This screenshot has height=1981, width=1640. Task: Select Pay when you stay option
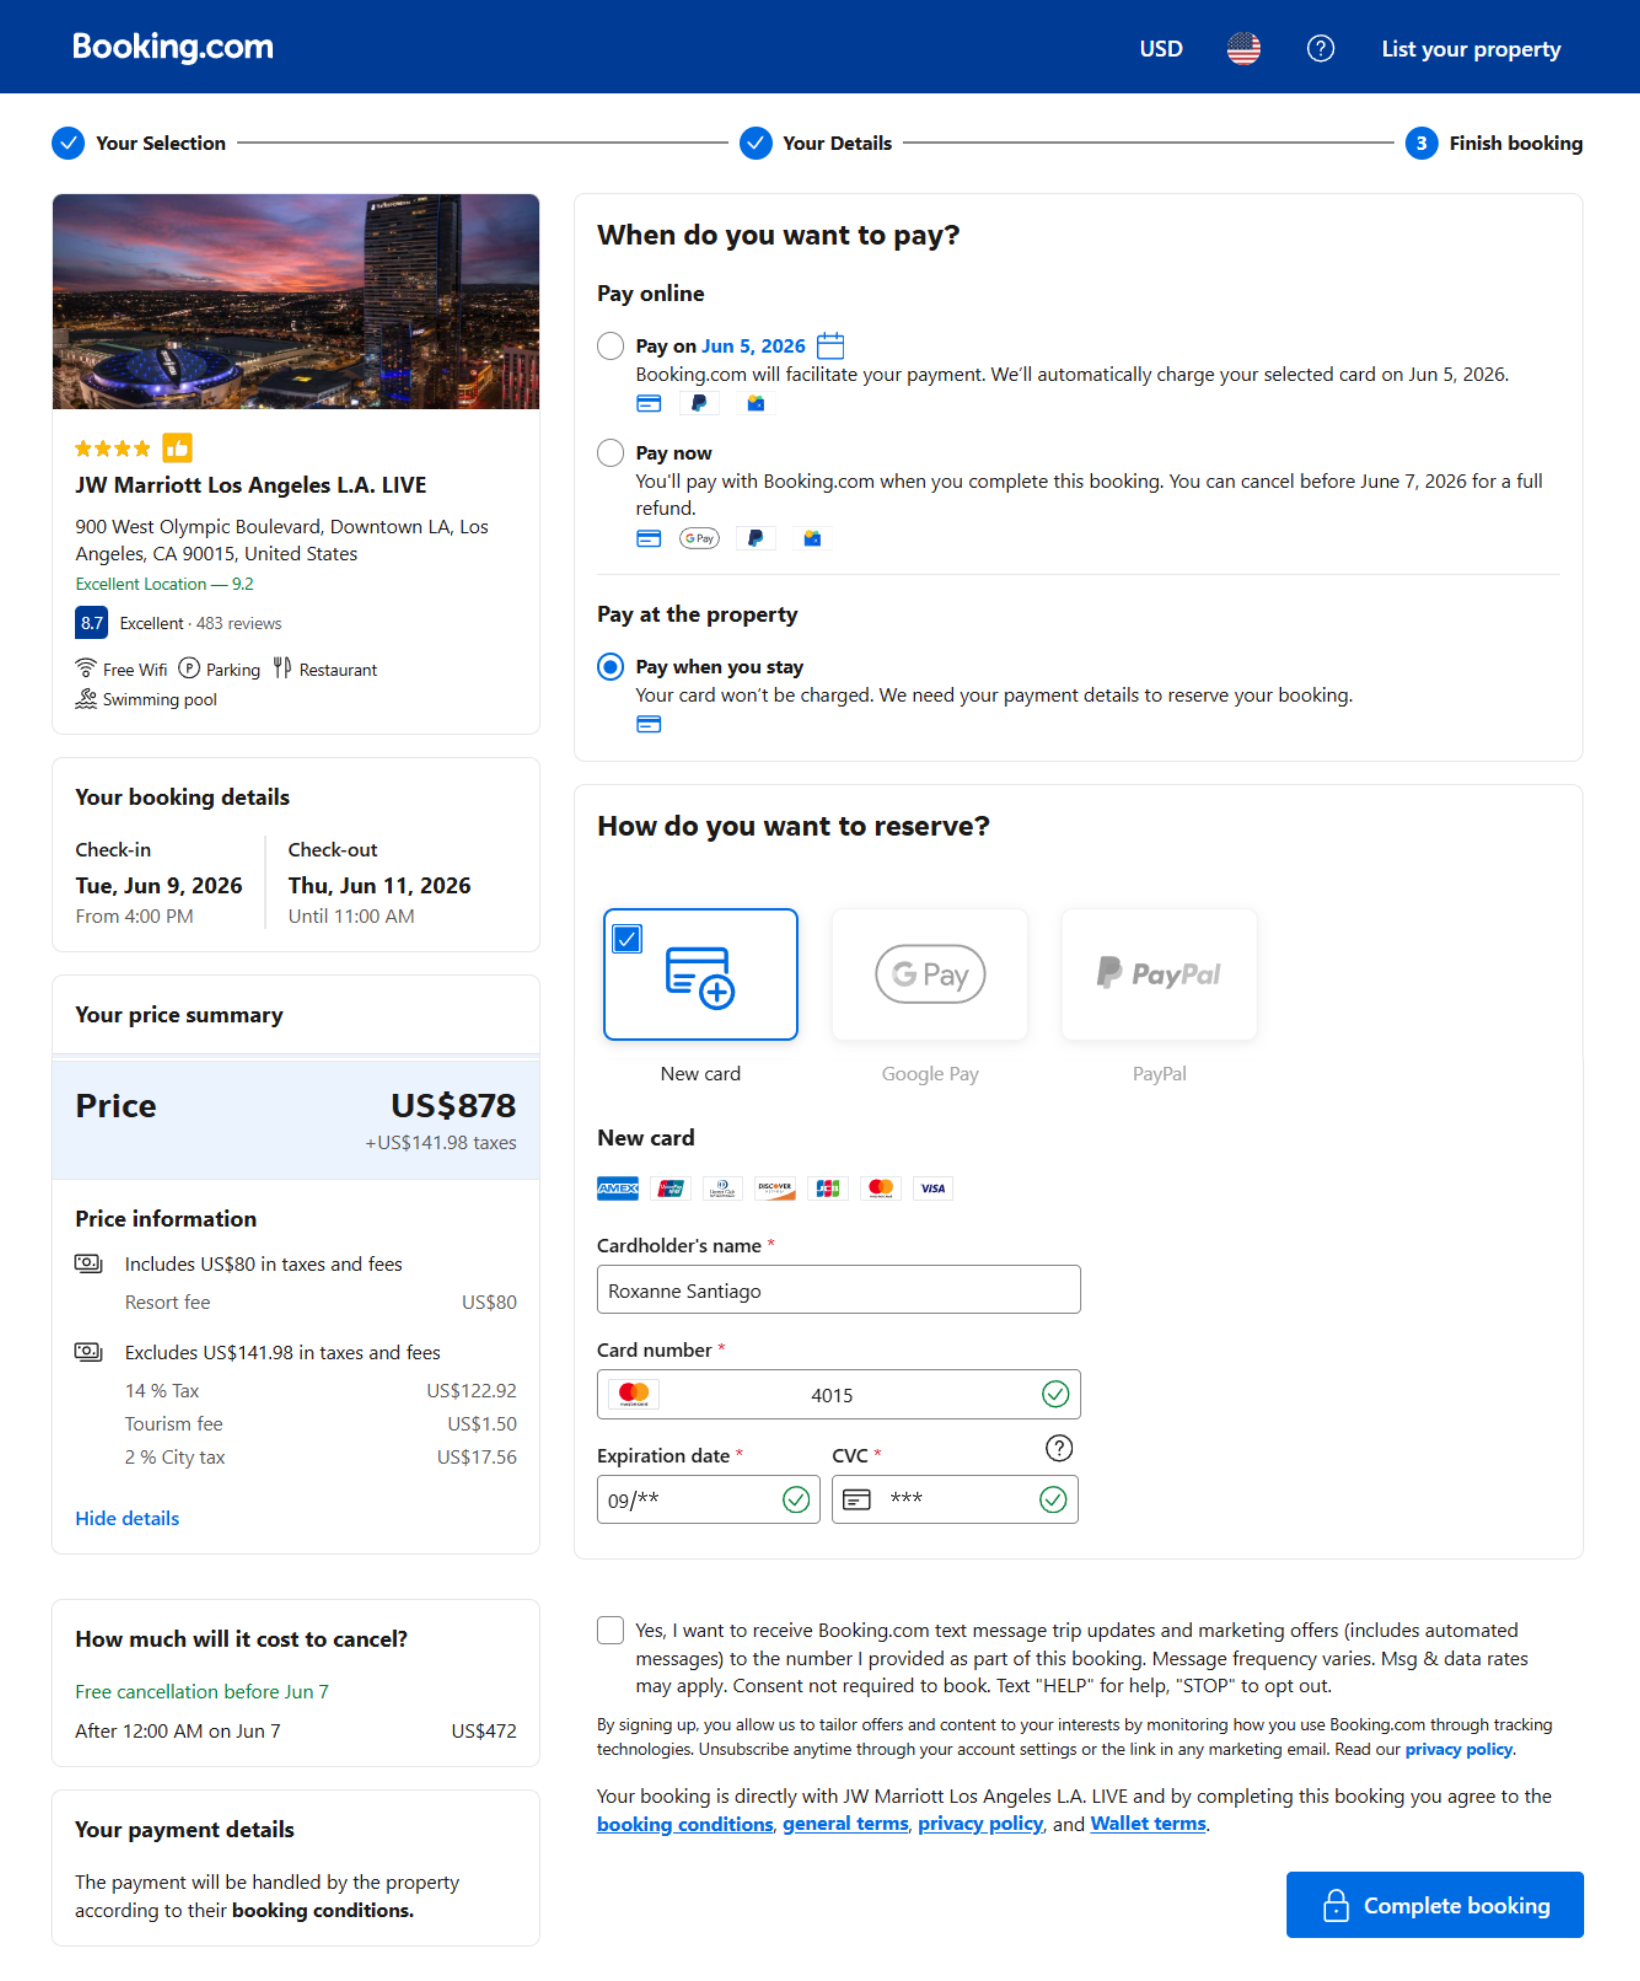point(610,667)
